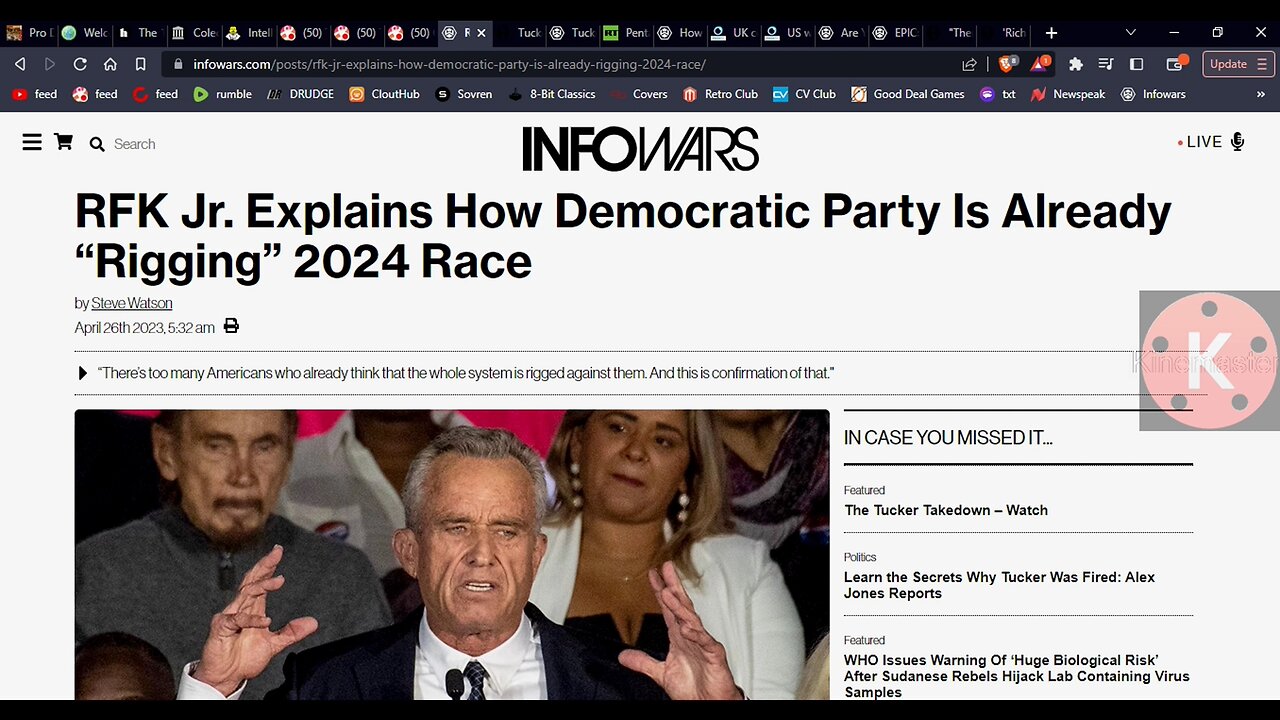The height and width of the screenshot is (720, 1280).
Task: Close the active Infowars tab
Action: 481,33
